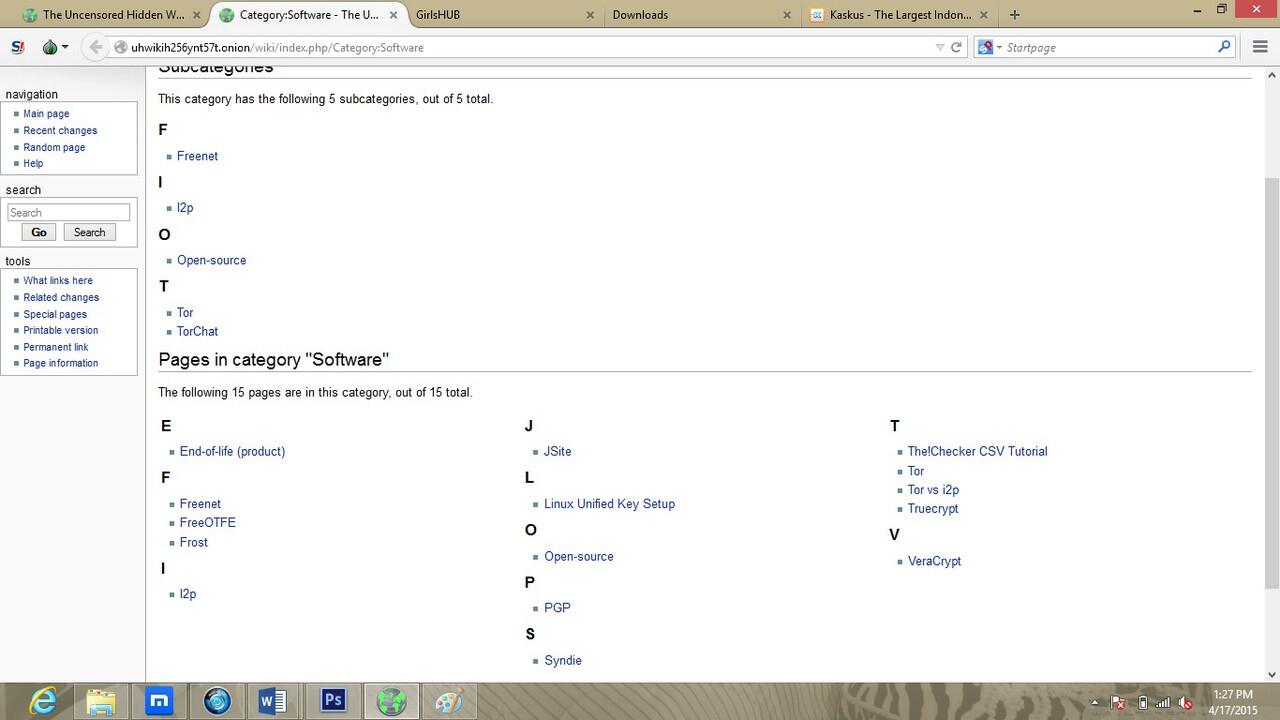Open Maxthon browser from taskbar
The height and width of the screenshot is (720, 1280).
pos(159,701)
